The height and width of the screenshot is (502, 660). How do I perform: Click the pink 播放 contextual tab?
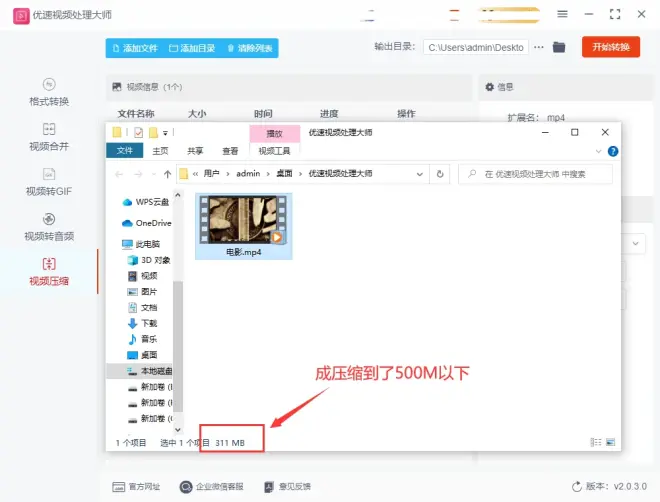point(274,133)
